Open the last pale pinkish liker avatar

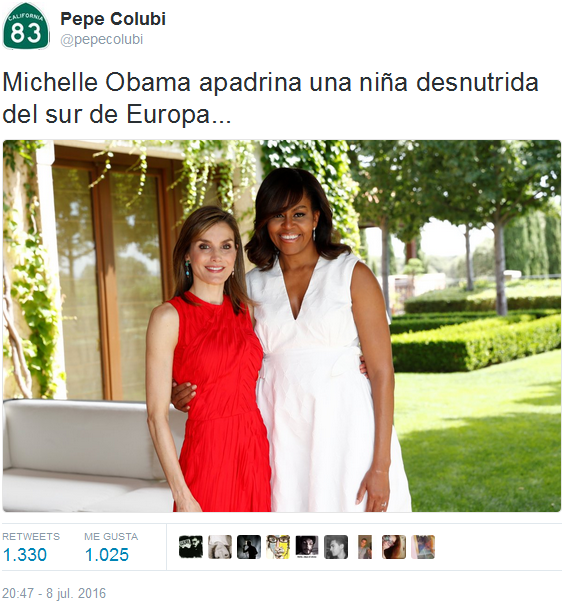(423, 547)
